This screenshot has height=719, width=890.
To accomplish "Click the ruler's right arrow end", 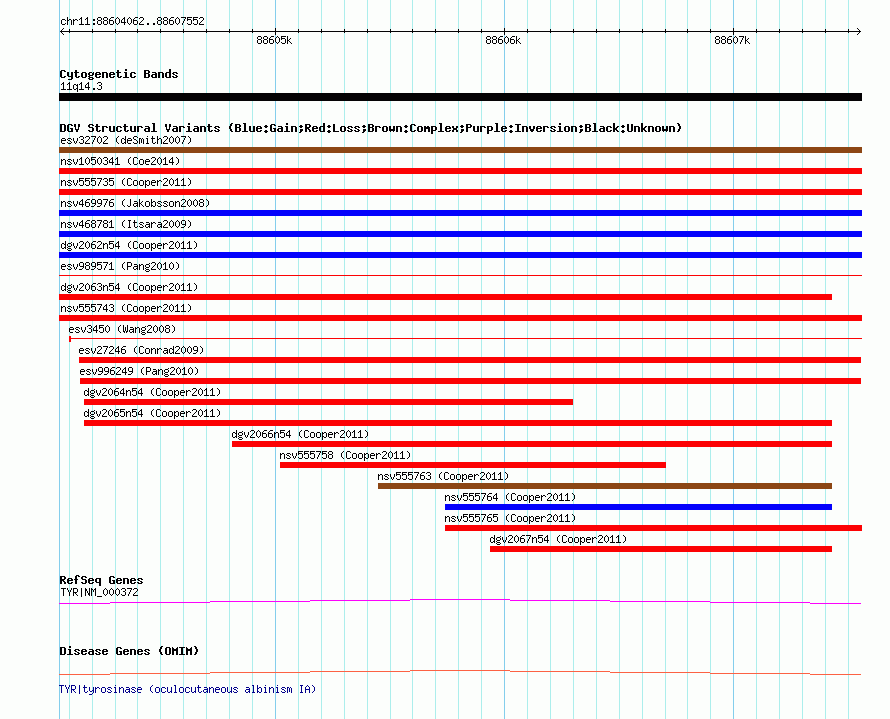I will pyautogui.click(x=859, y=31).
